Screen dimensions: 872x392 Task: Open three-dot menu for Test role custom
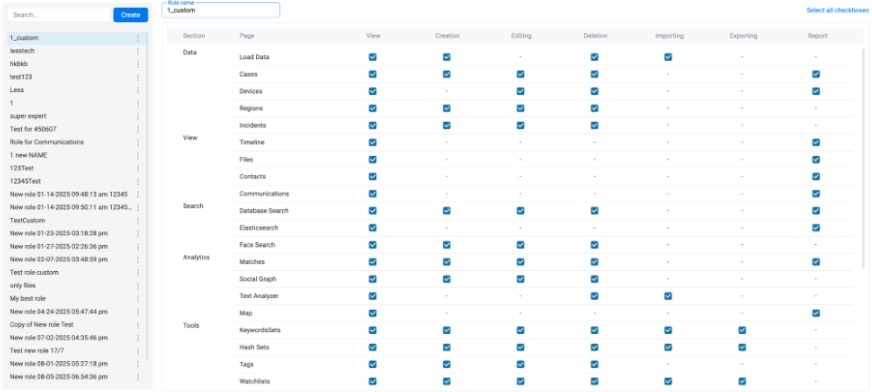[138, 273]
